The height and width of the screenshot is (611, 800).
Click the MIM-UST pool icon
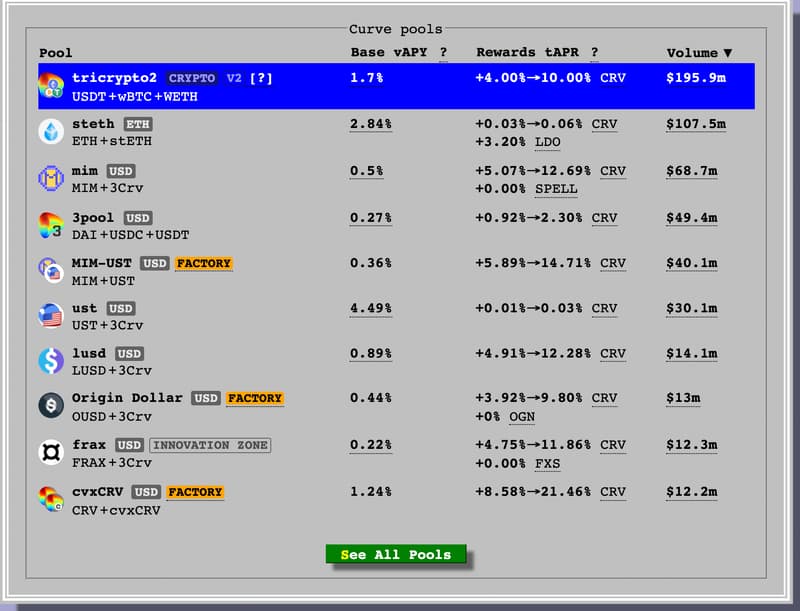pos(51,271)
